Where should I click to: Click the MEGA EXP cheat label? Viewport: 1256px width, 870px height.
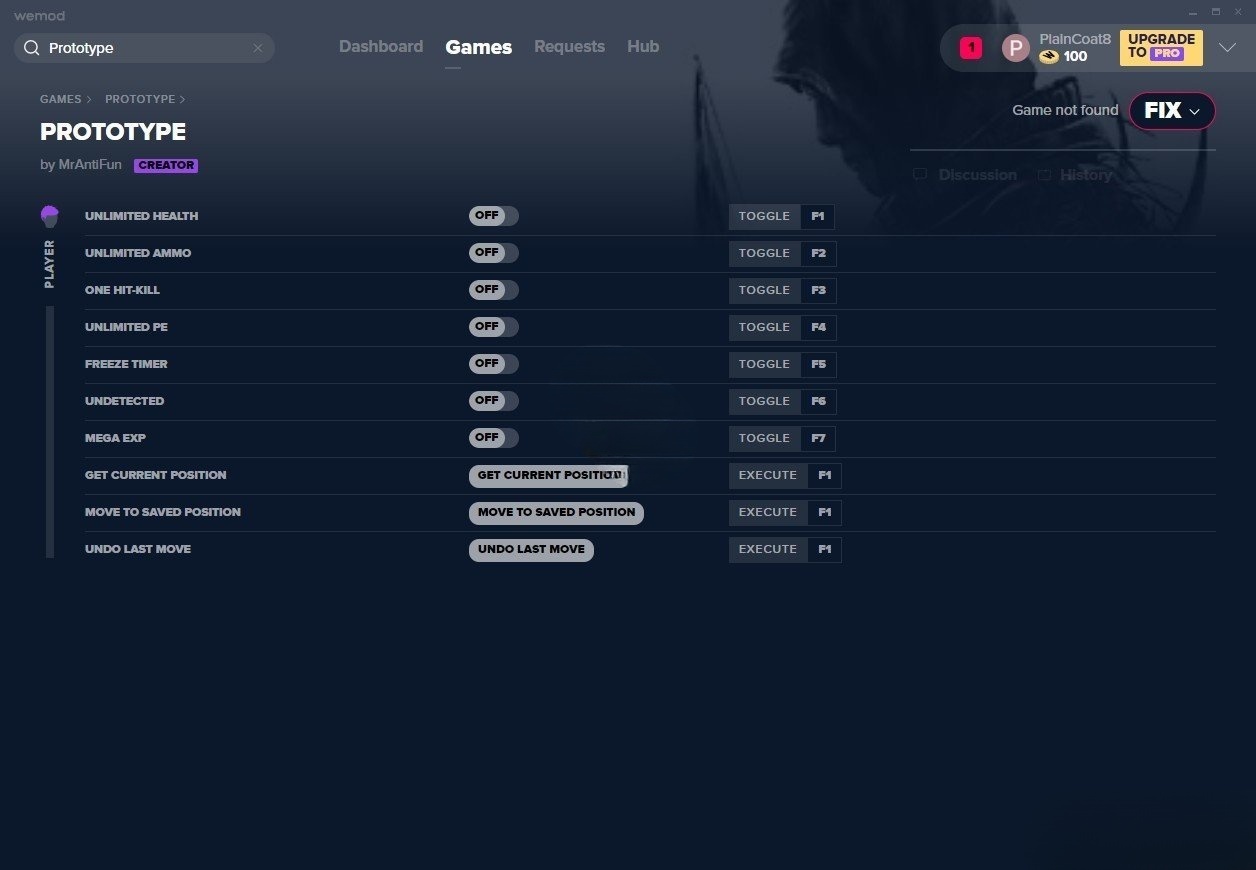click(115, 438)
